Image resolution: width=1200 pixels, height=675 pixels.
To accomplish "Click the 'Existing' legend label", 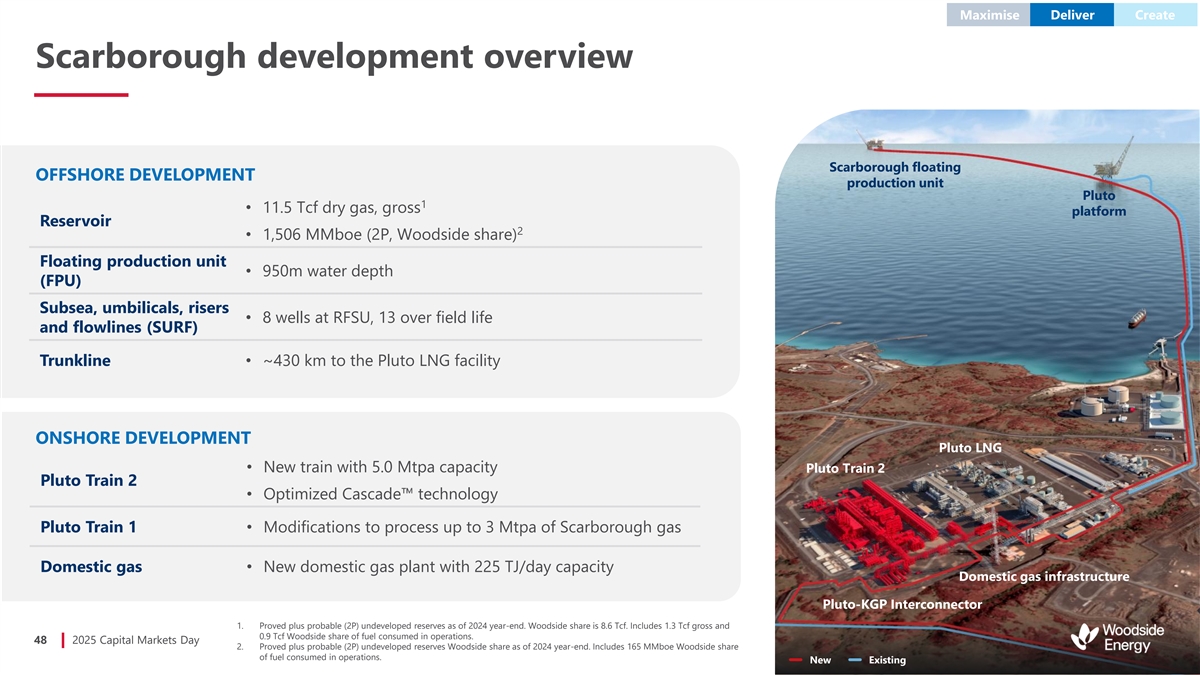I will [x=887, y=660].
